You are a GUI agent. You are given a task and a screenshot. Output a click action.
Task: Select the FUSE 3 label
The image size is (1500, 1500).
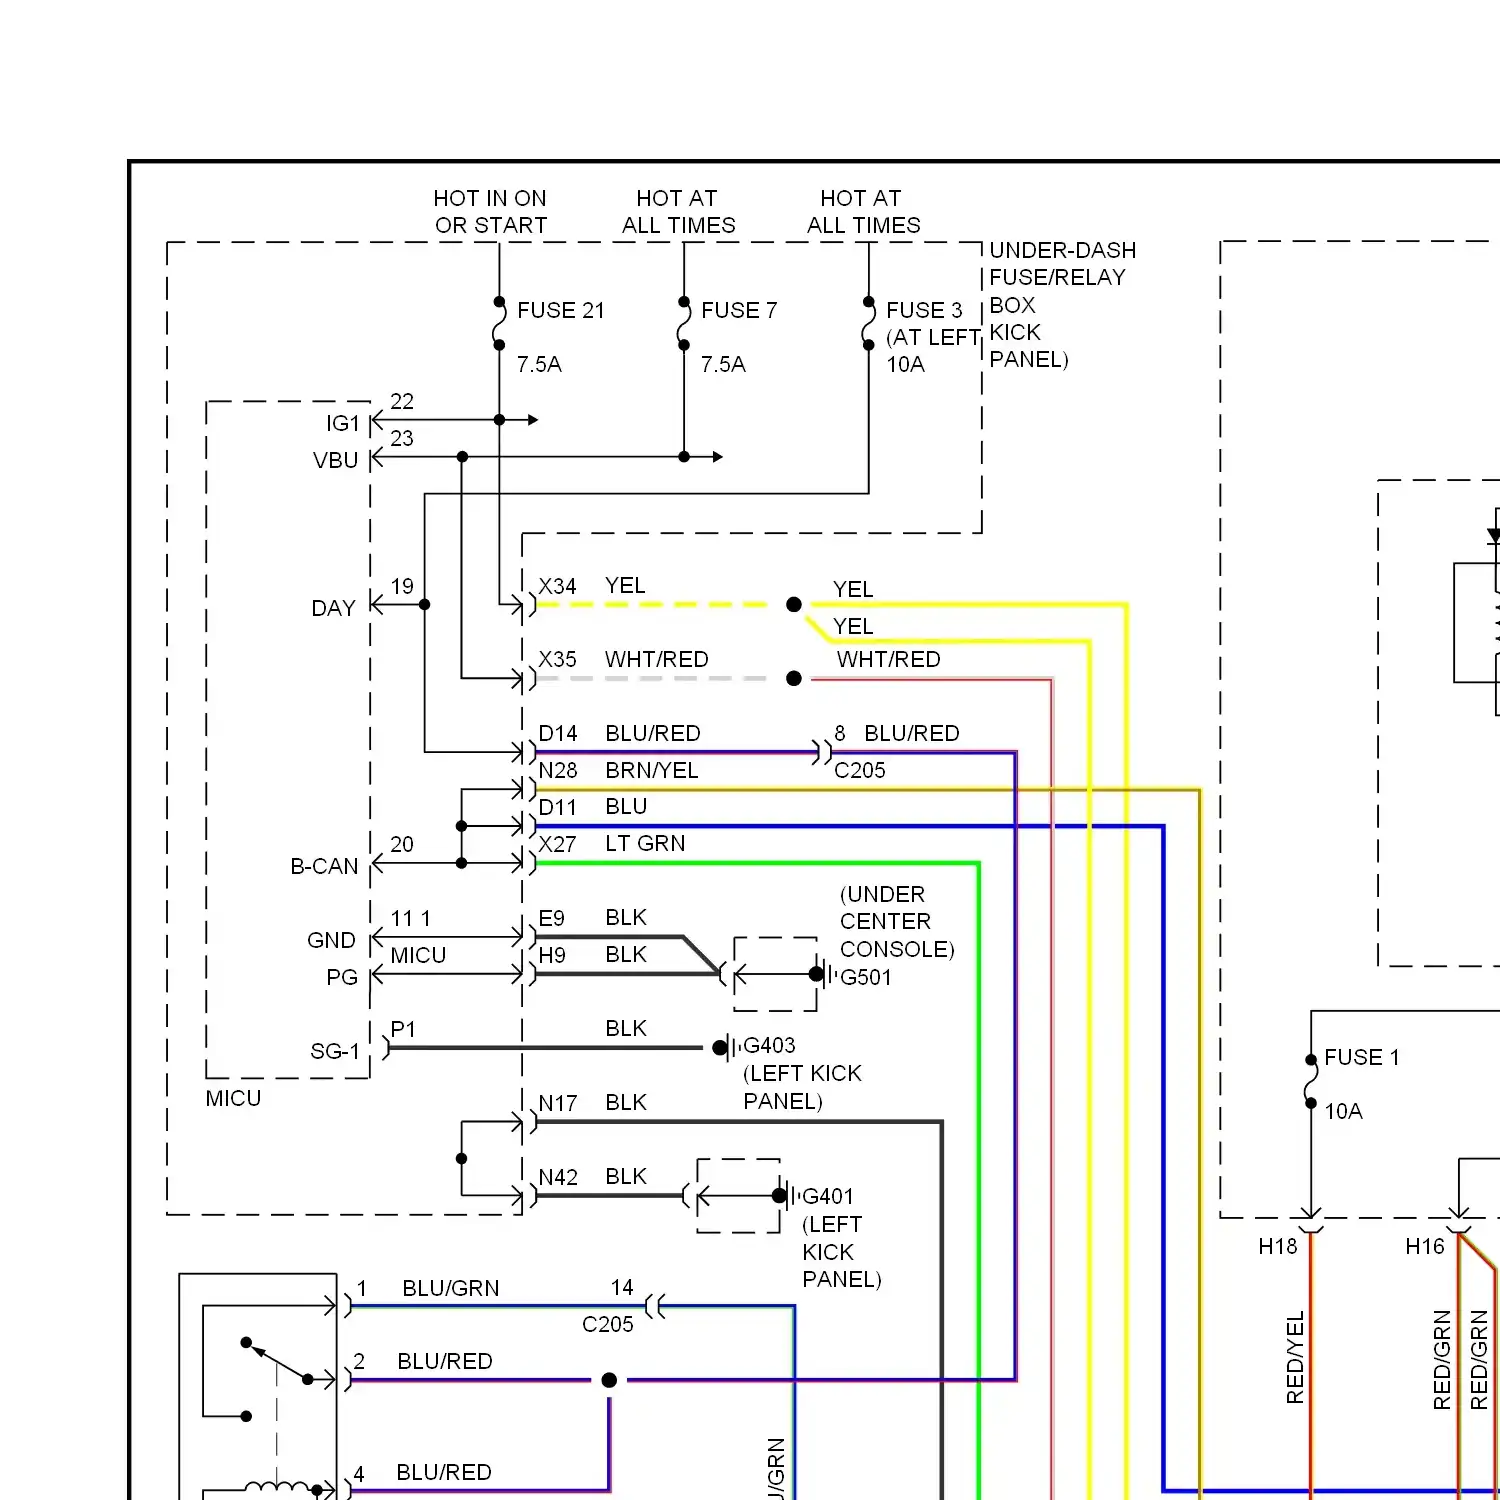click(x=924, y=311)
